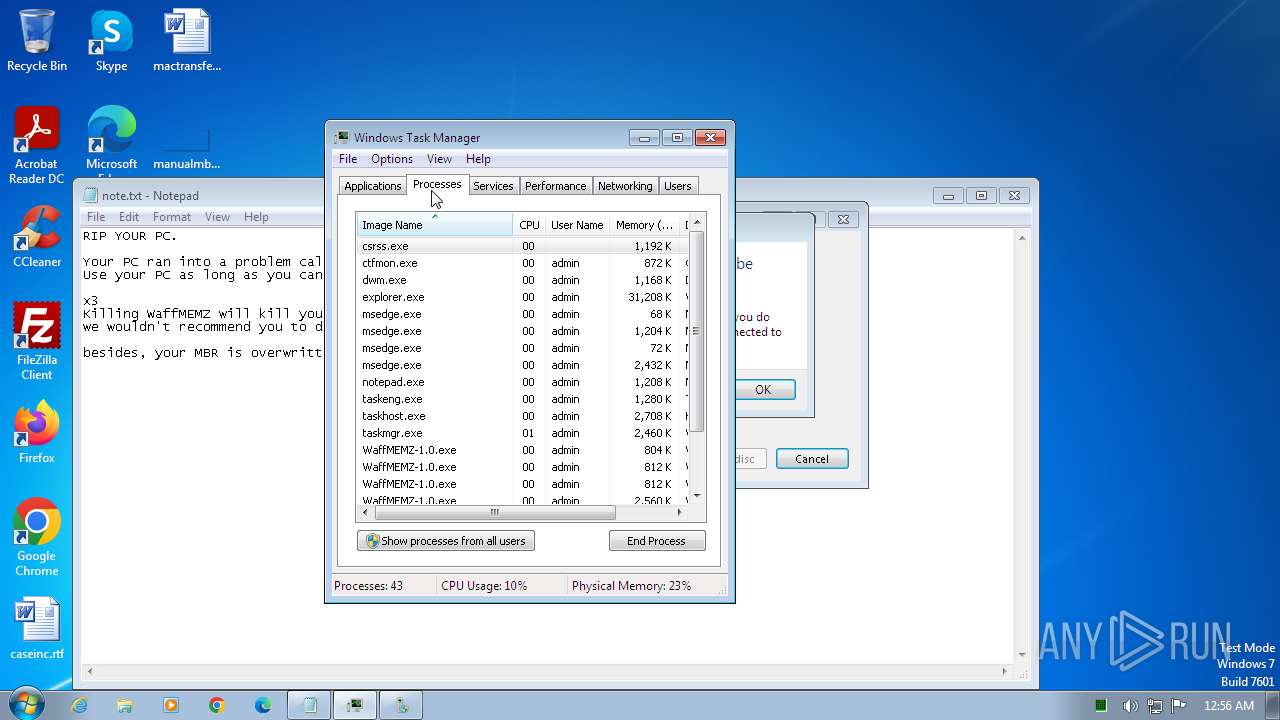Screen dimensions: 1280x720
Task: Click the green CPU meter tray icon
Action: (1101, 706)
